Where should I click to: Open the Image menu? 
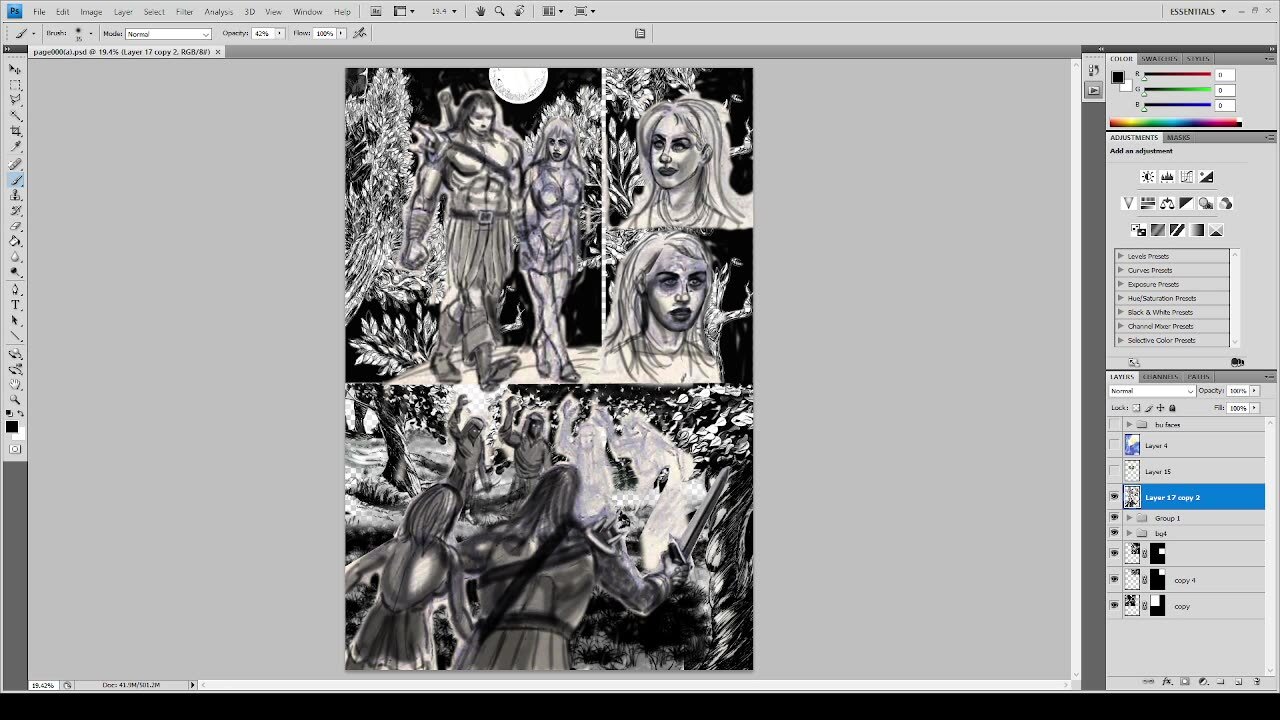pos(91,12)
